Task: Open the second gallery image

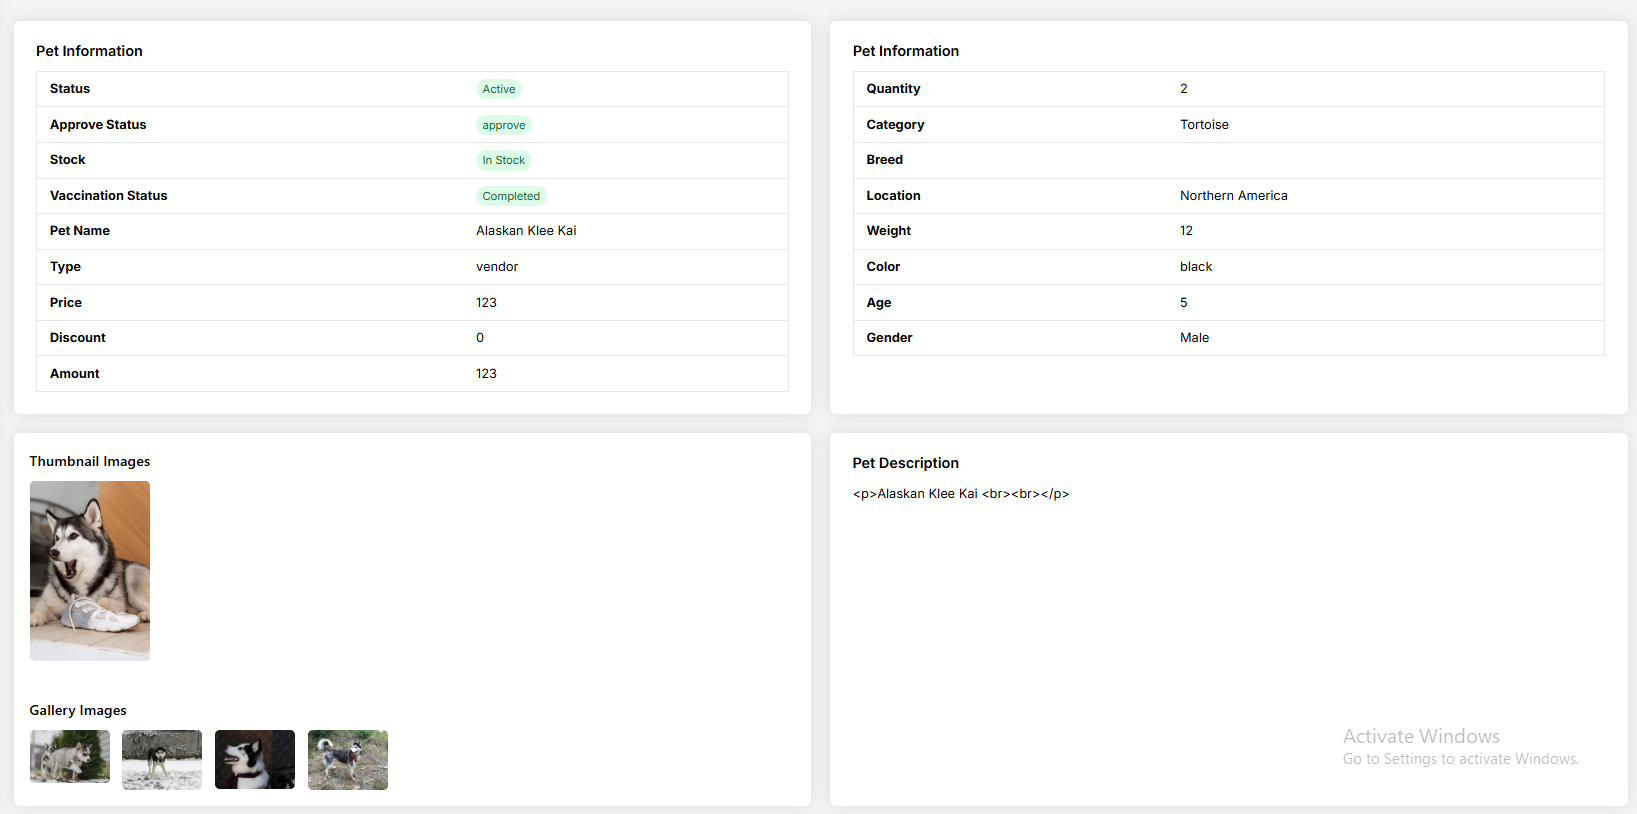Action: point(162,759)
